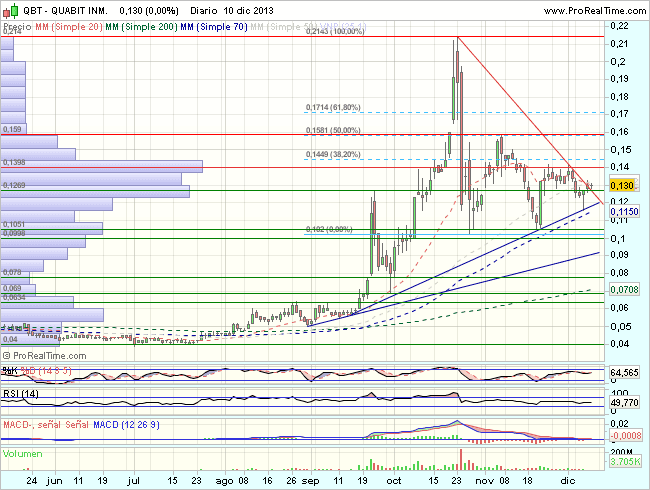This screenshot has height=490, width=650.
Task: Click the candlestick chart icon beside QBT
Action: (x=11, y=11)
